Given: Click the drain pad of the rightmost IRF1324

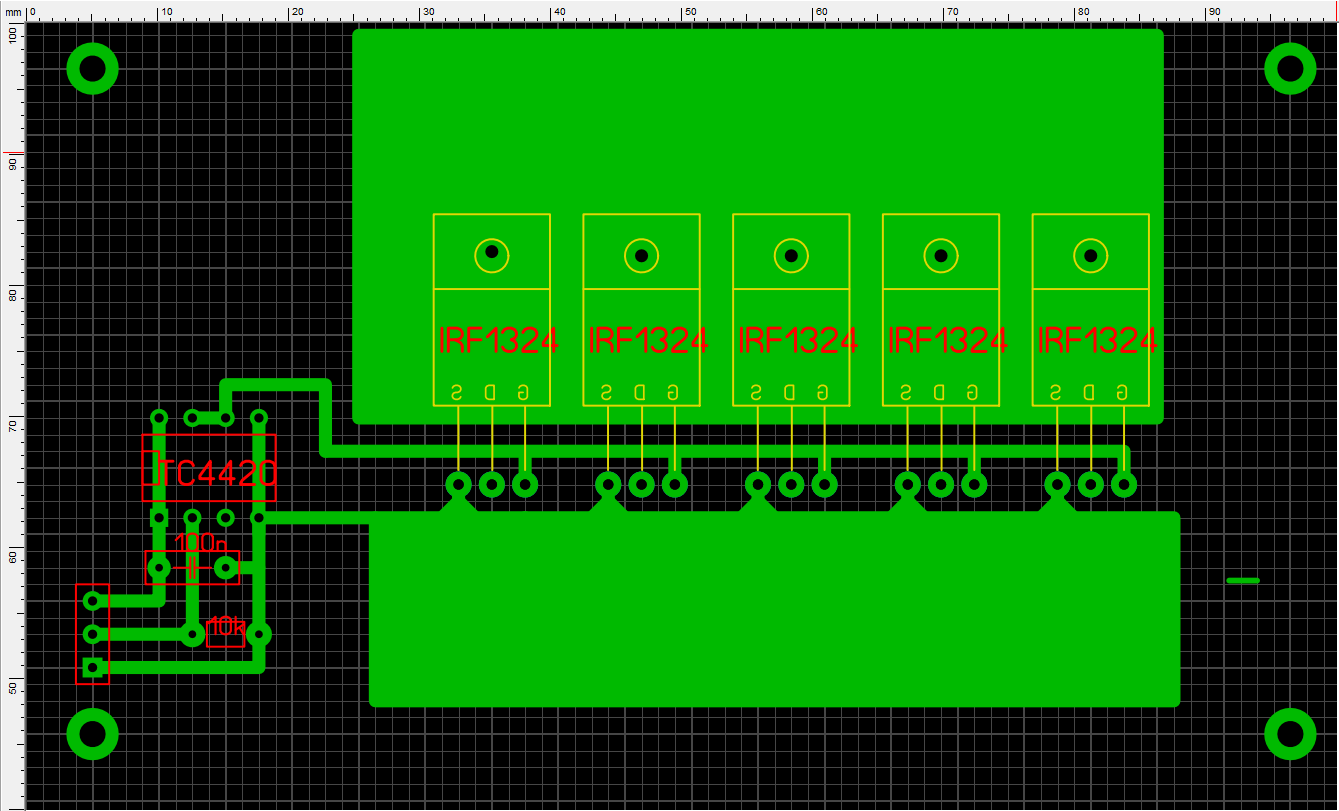Looking at the screenshot, I should tap(1090, 485).
